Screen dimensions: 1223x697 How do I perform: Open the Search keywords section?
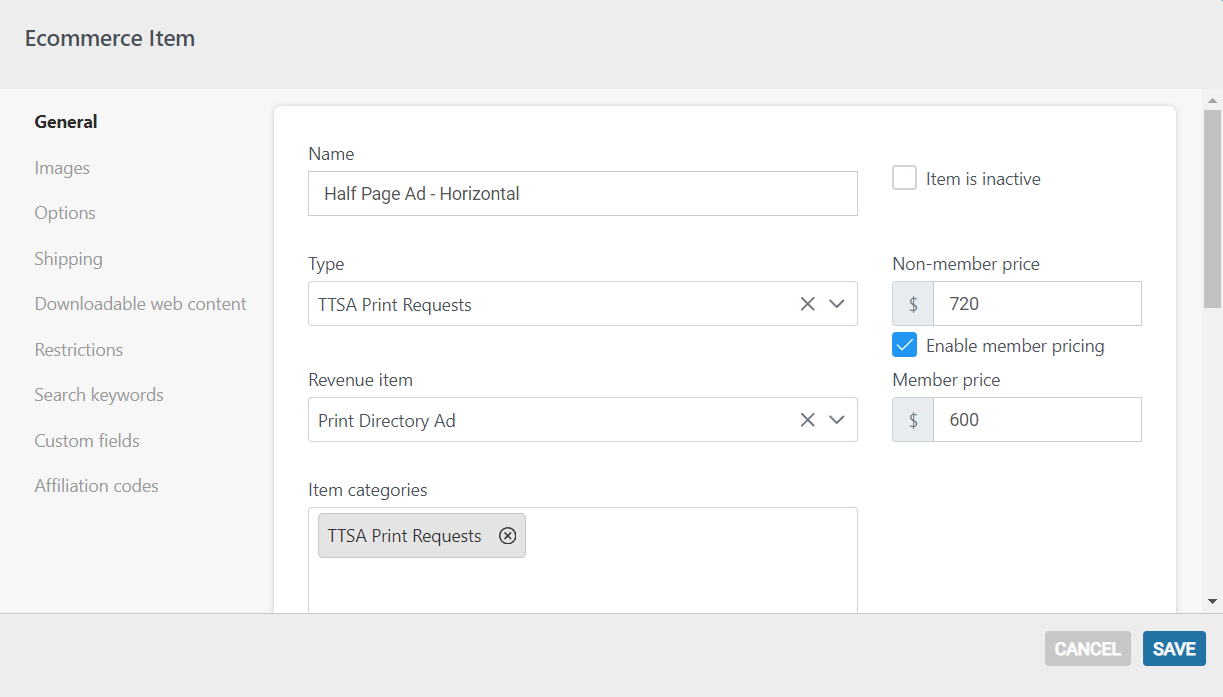99,395
